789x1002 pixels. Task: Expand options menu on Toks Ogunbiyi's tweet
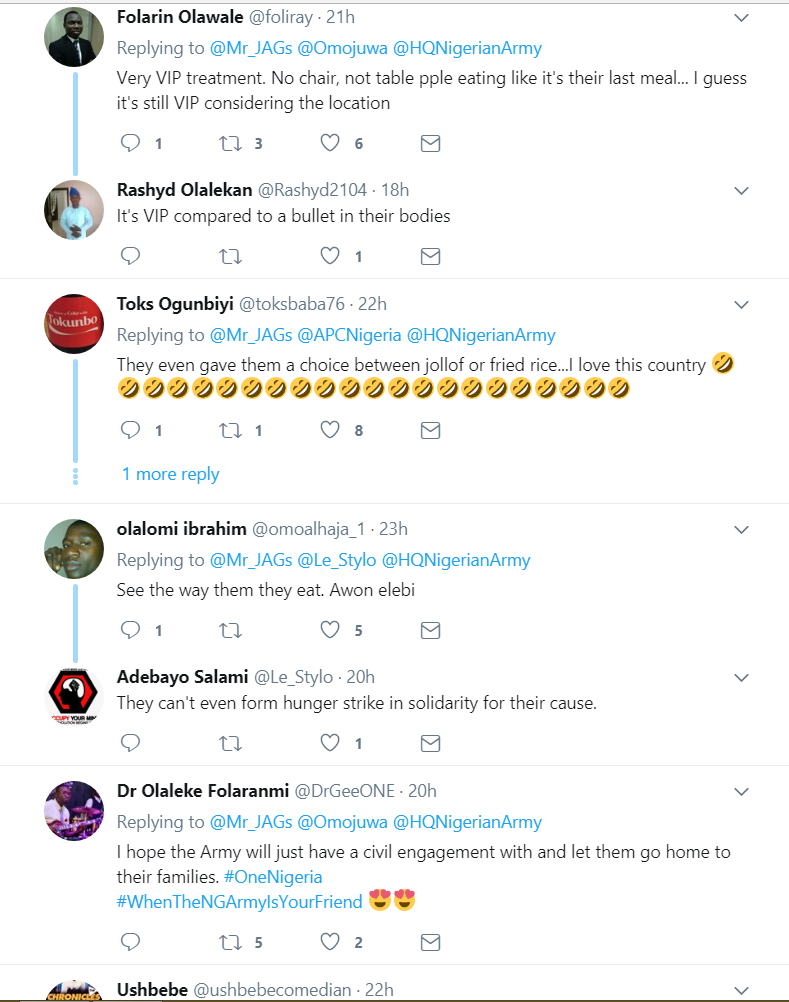click(742, 305)
